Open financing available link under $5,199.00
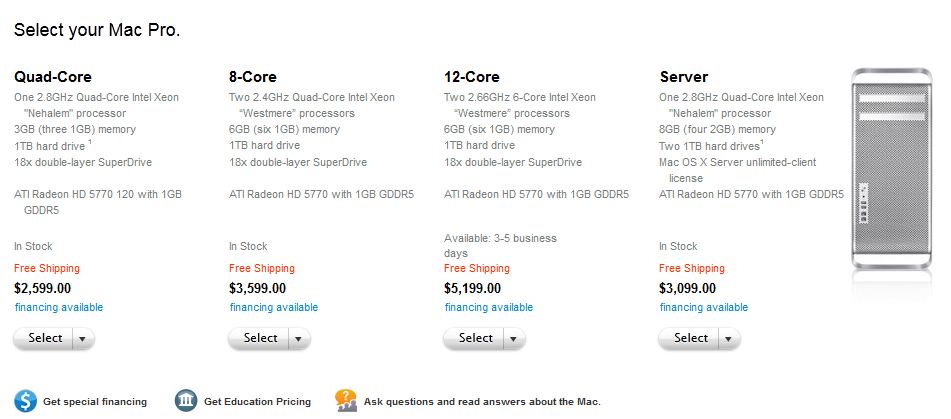The width and height of the screenshot is (951, 419). (489, 307)
